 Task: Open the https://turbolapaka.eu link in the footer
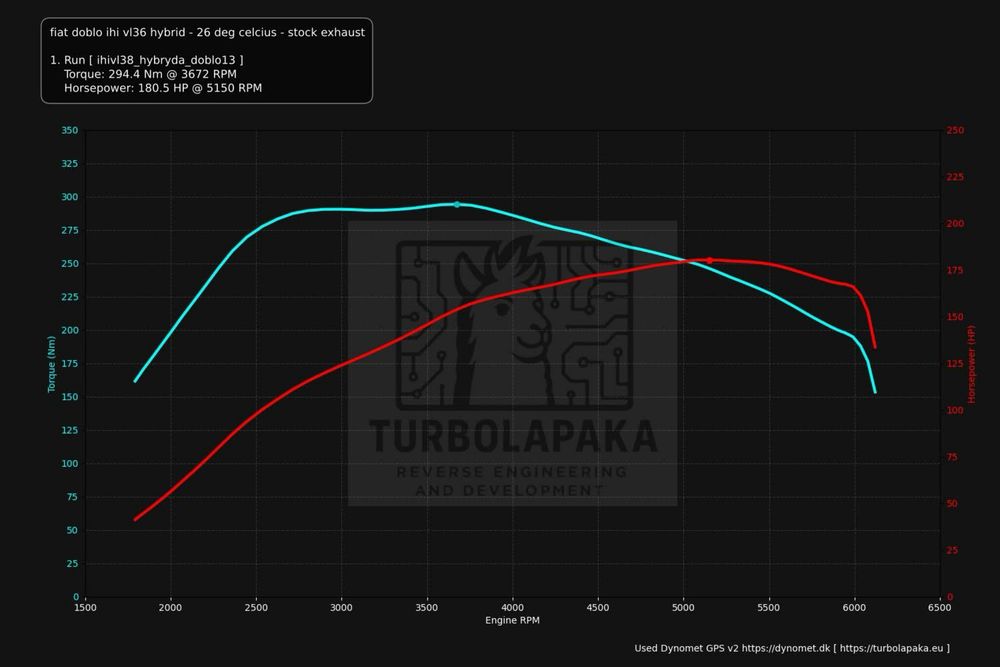click(x=891, y=649)
